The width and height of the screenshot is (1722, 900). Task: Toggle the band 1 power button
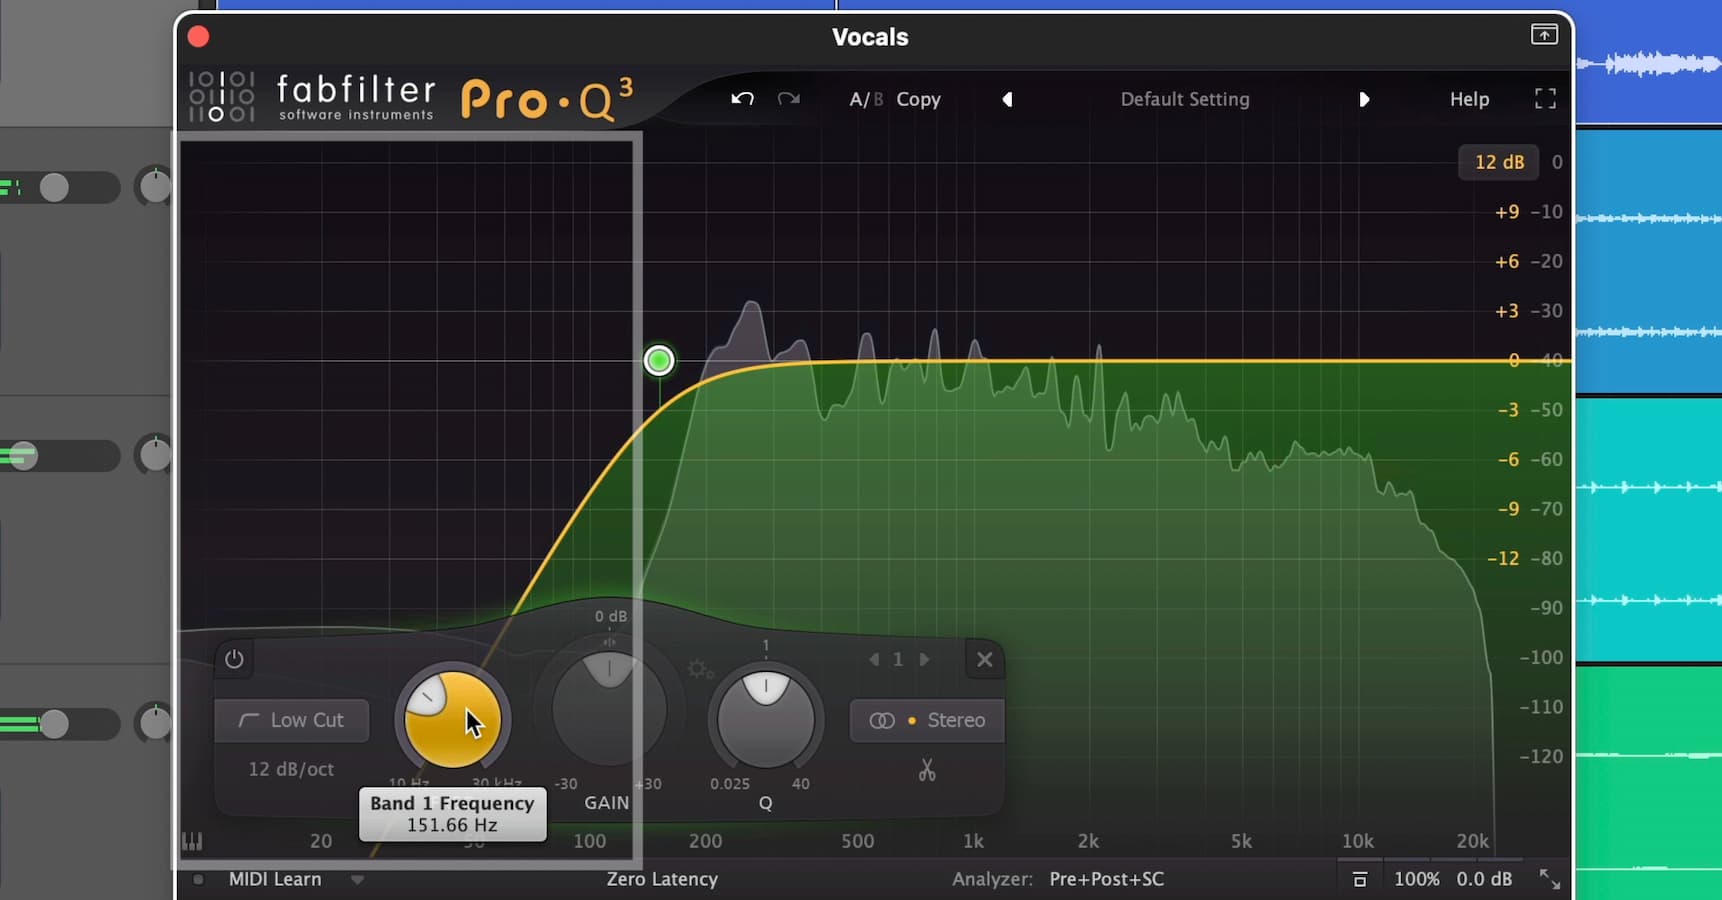click(x=234, y=659)
